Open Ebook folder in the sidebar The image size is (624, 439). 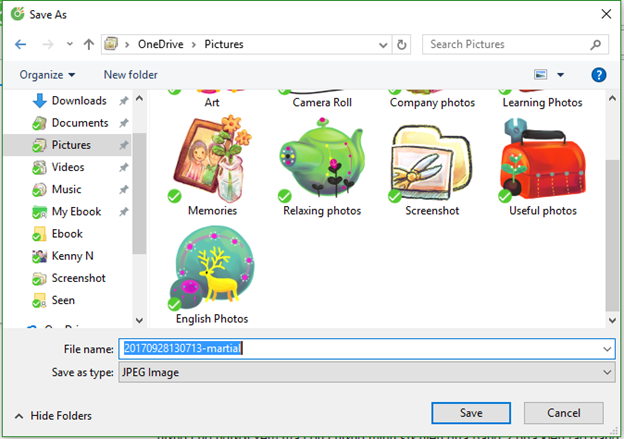click(67, 234)
